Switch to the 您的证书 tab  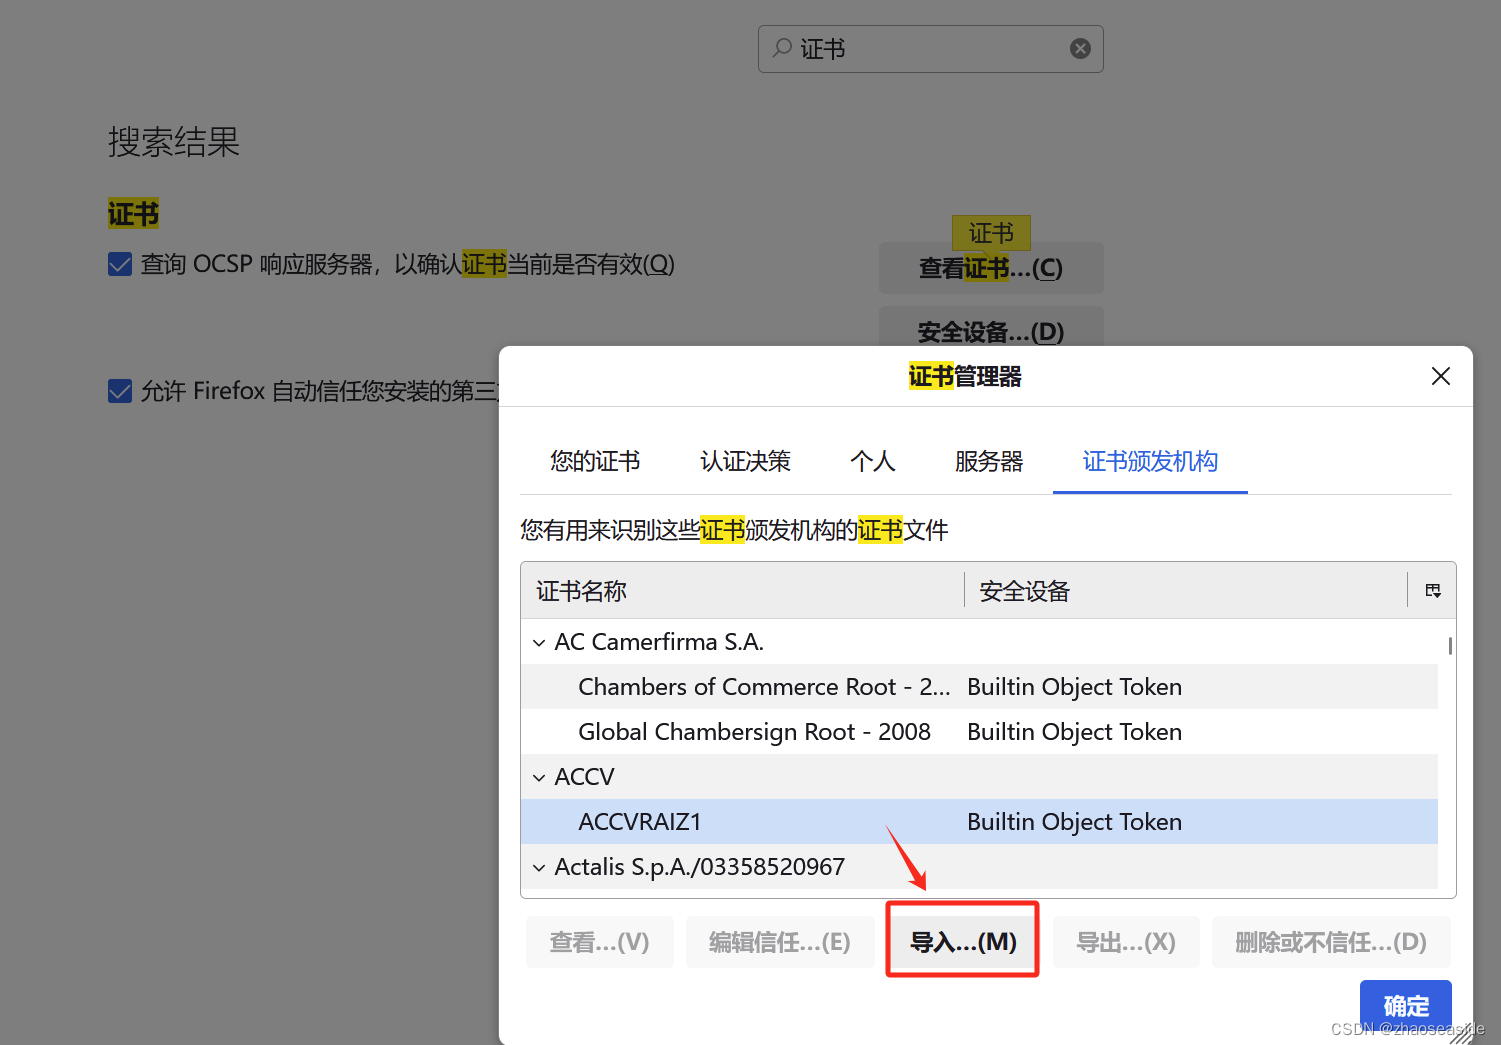pos(595,461)
